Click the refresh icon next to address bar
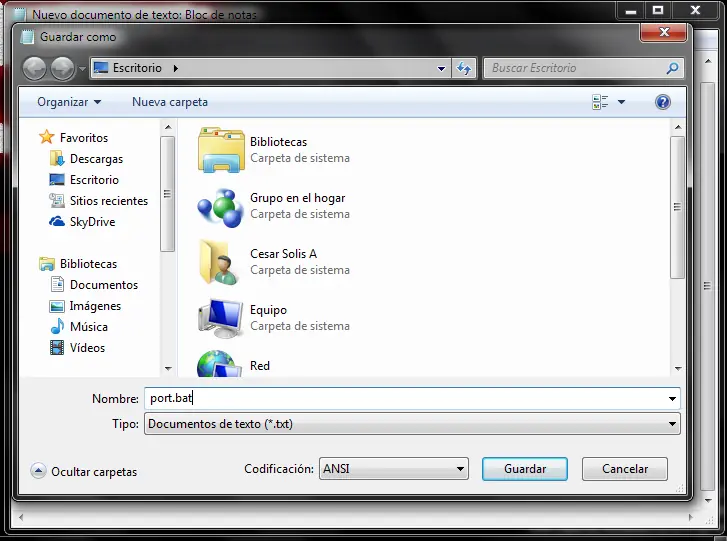 click(x=464, y=69)
